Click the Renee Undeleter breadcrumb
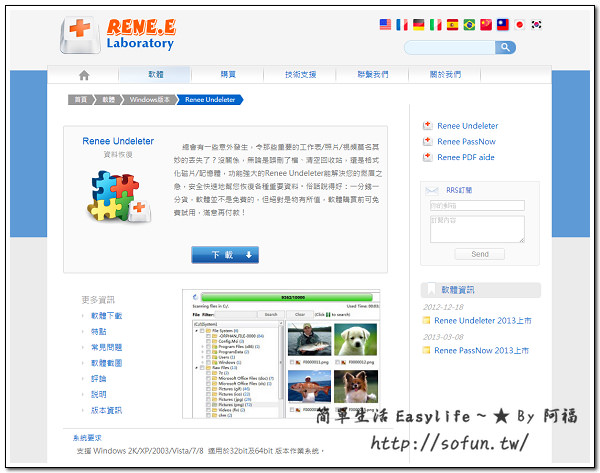 coord(210,99)
